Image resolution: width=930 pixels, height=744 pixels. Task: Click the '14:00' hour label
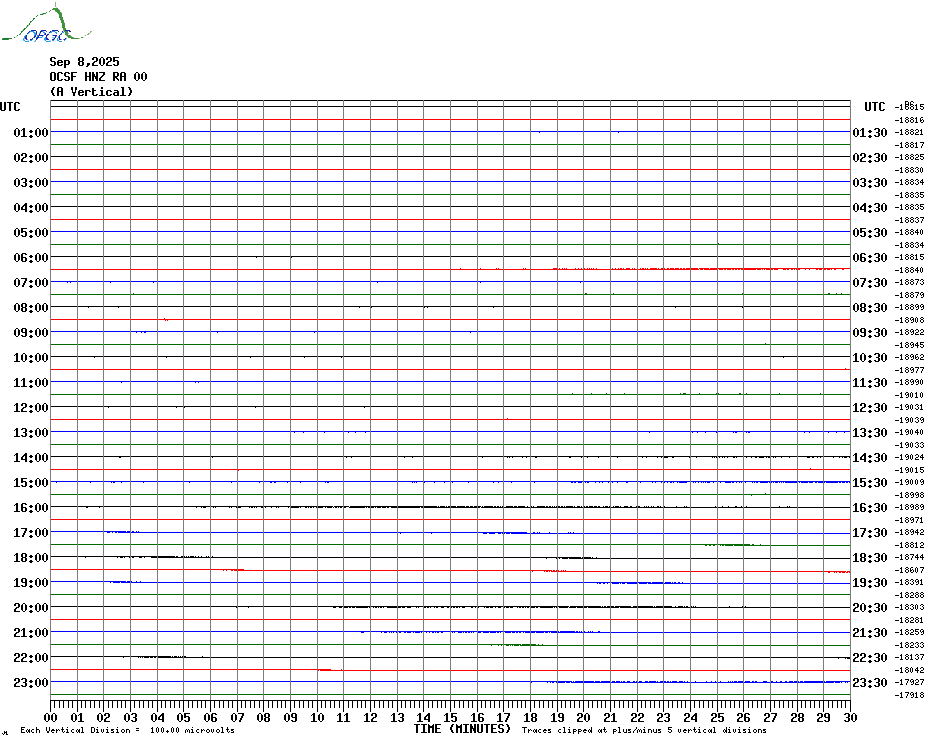pyautogui.click(x=31, y=457)
